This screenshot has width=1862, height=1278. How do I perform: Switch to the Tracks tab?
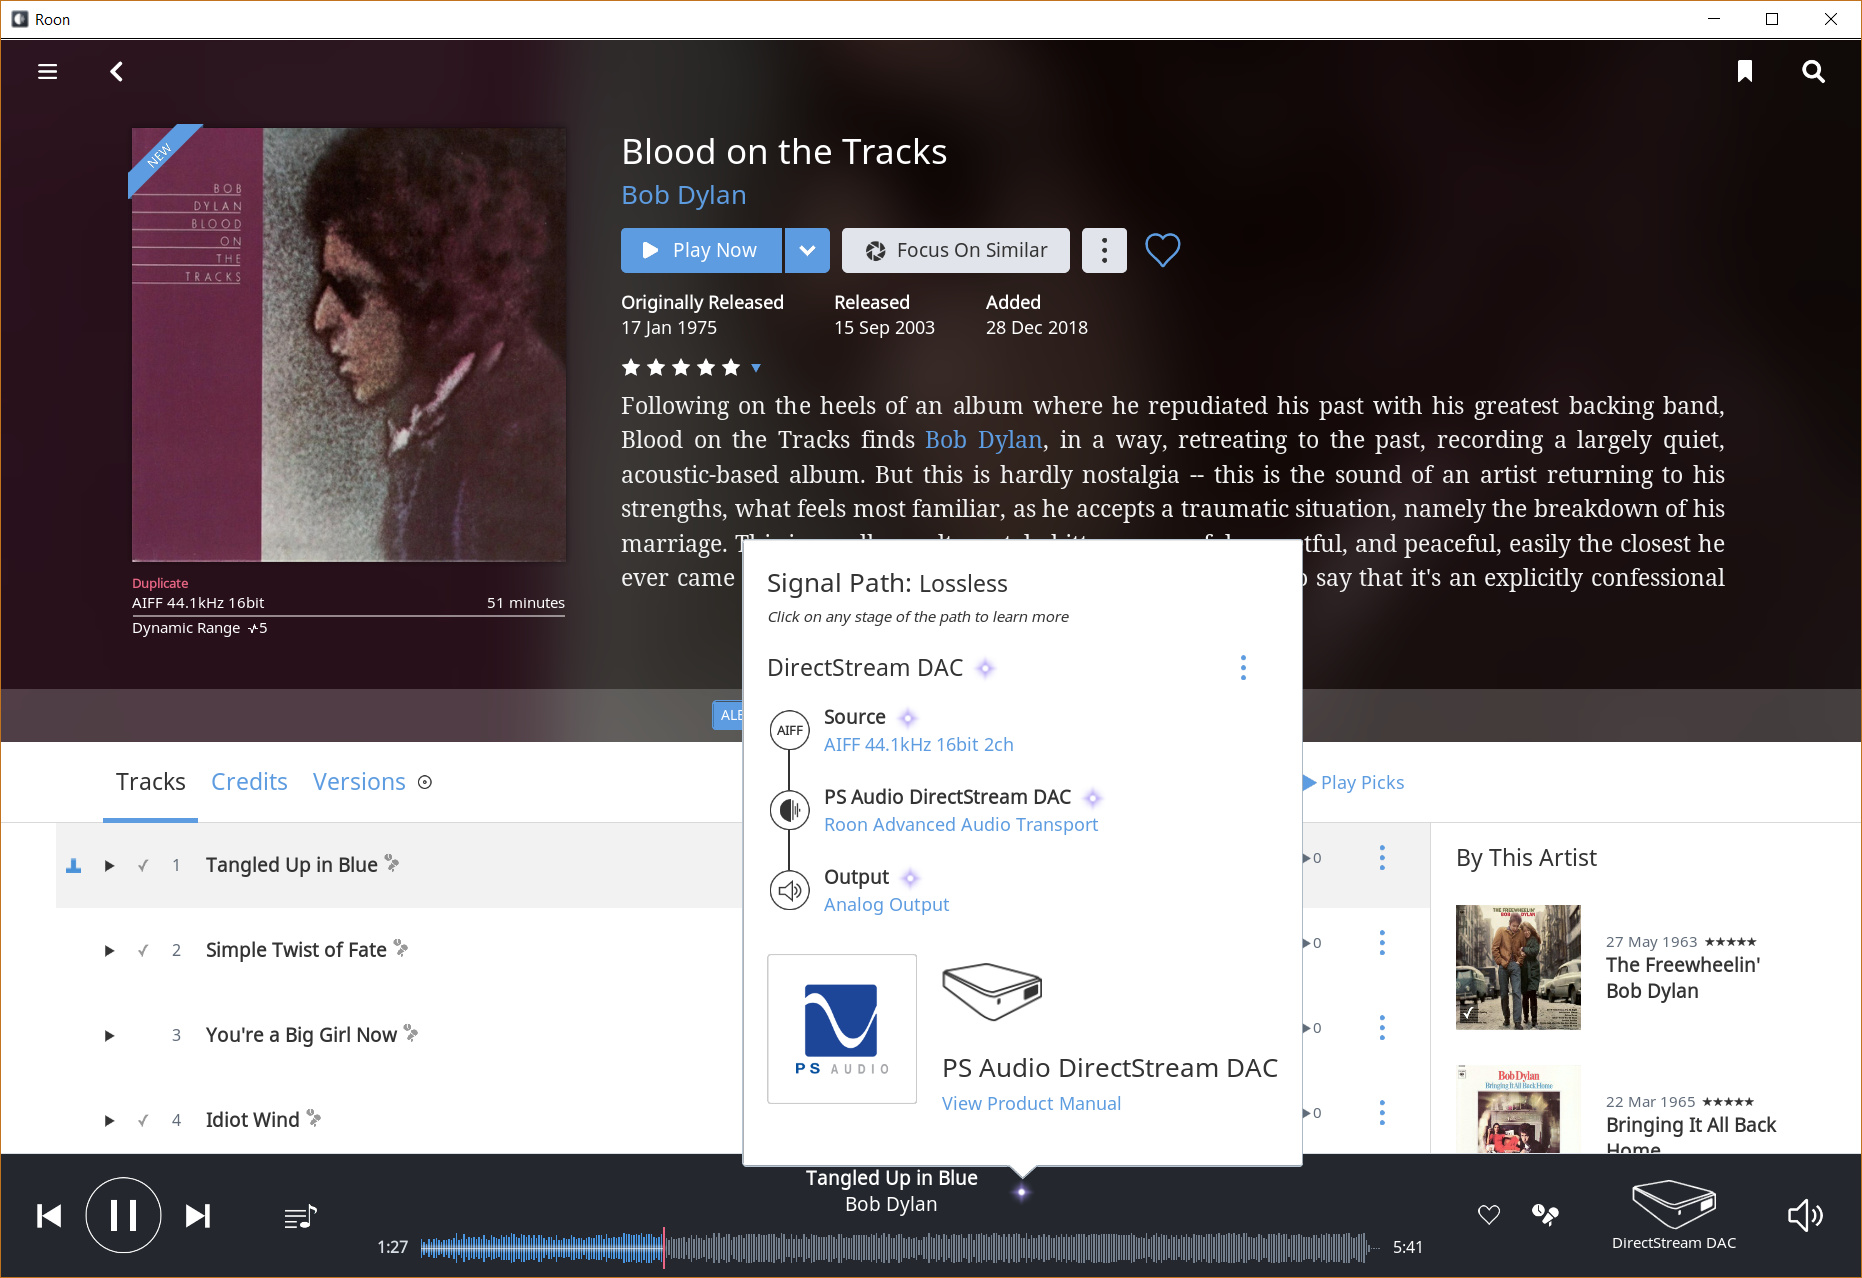click(150, 782)
